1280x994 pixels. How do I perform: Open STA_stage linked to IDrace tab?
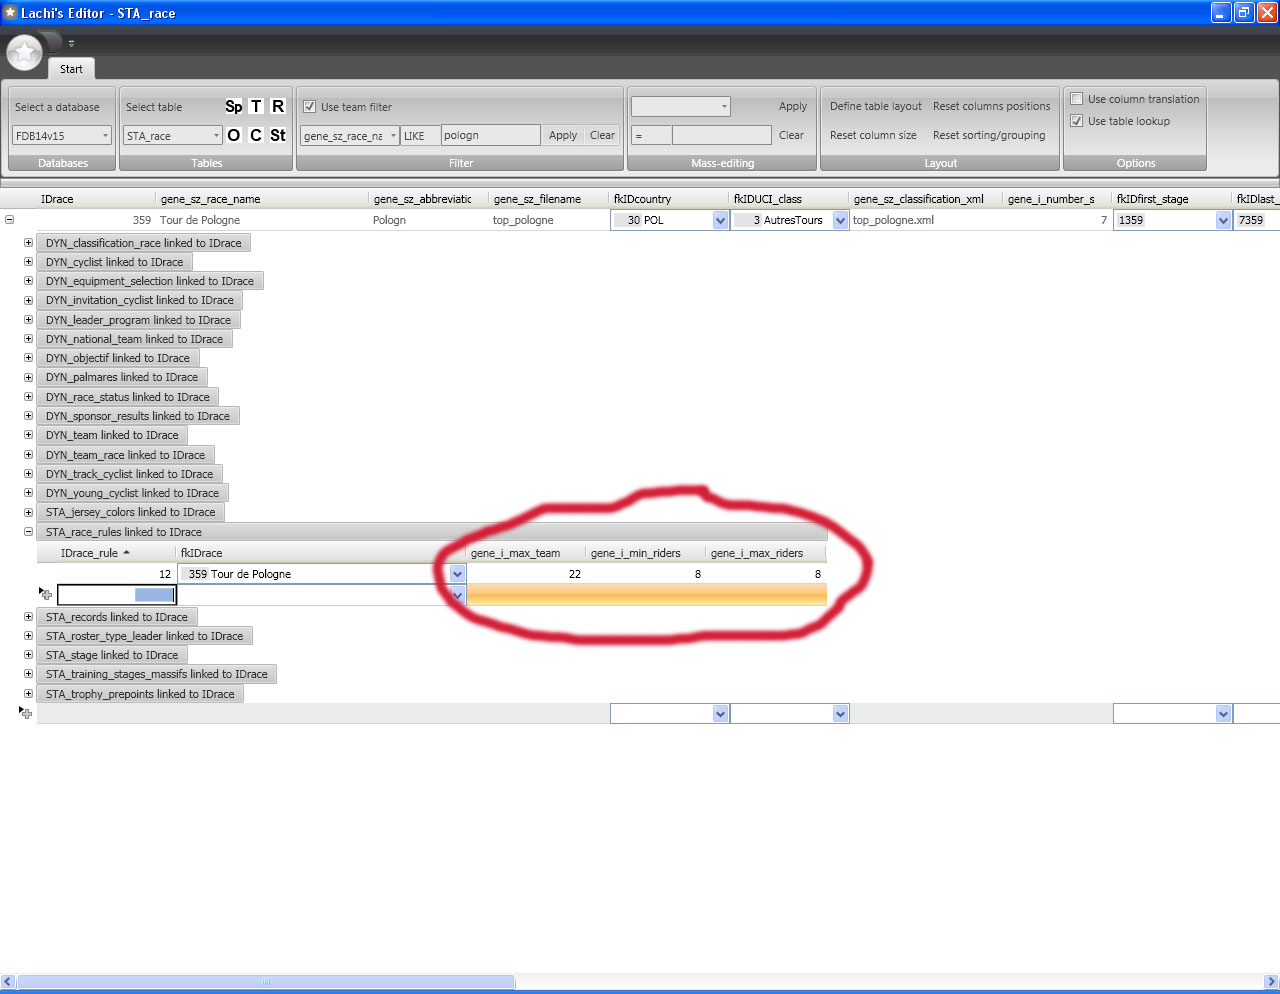[112, 655]
